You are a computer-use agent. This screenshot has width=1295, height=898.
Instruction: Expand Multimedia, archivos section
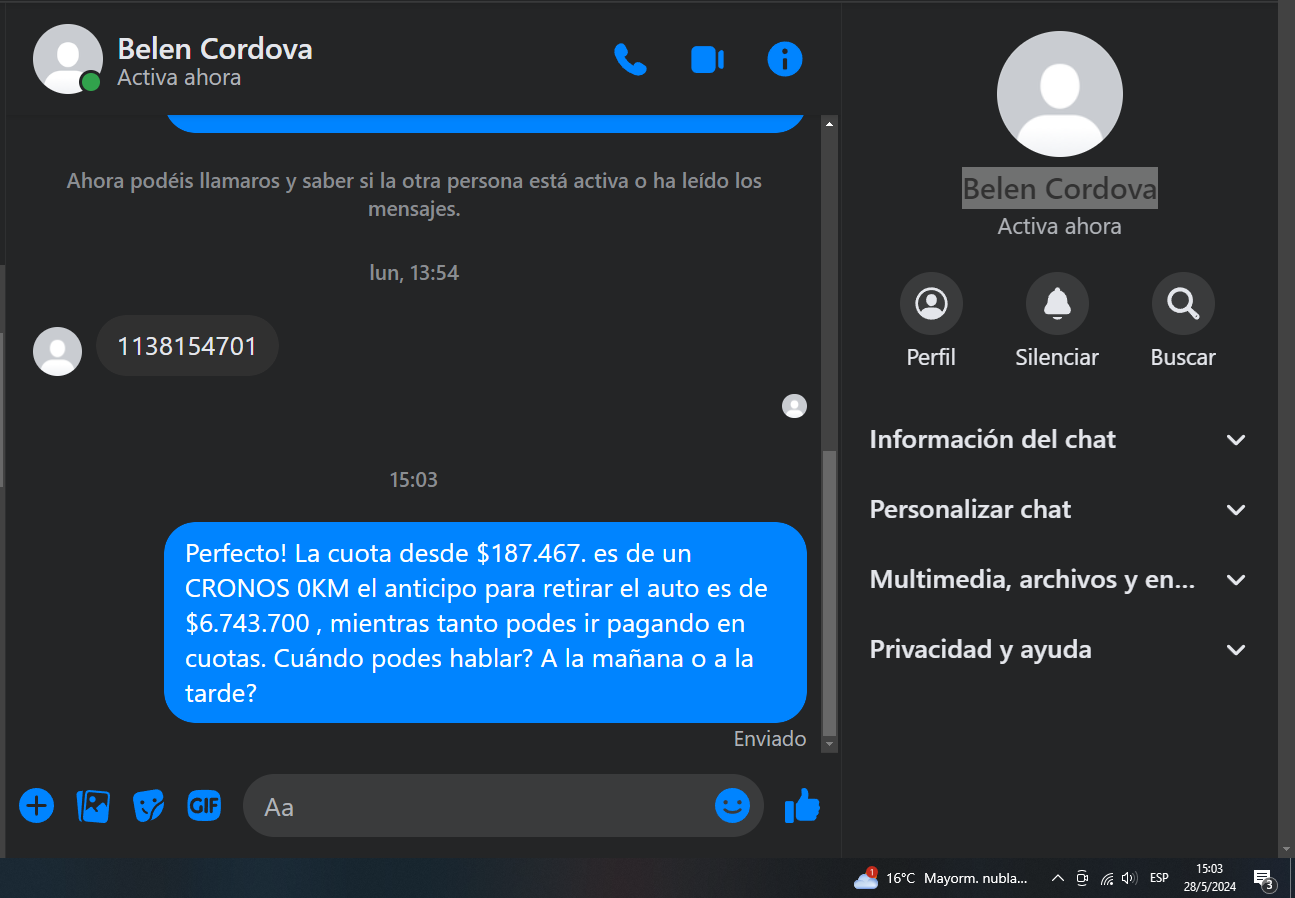tap(1058, 580)
